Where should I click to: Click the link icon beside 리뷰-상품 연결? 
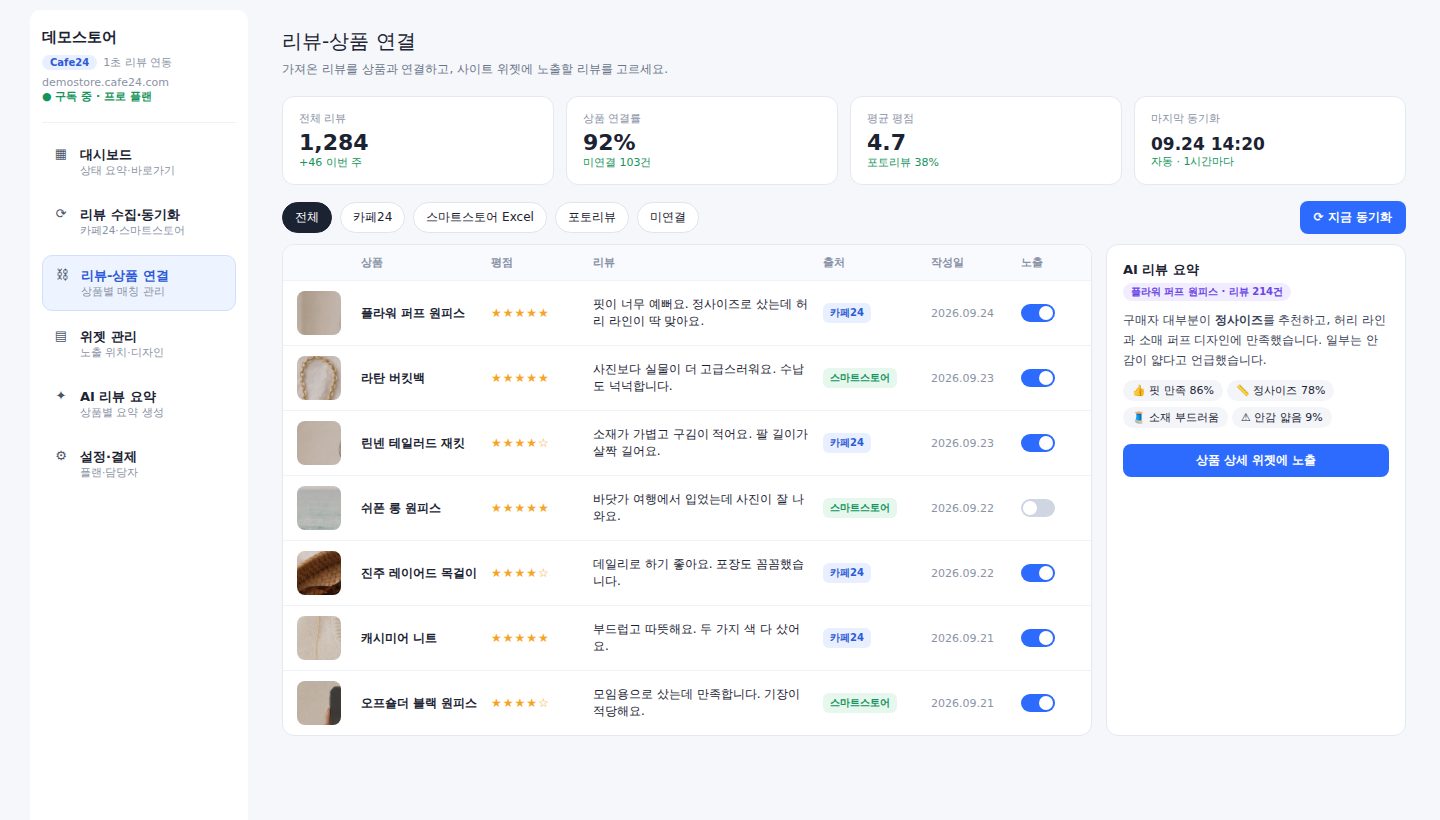61,275
